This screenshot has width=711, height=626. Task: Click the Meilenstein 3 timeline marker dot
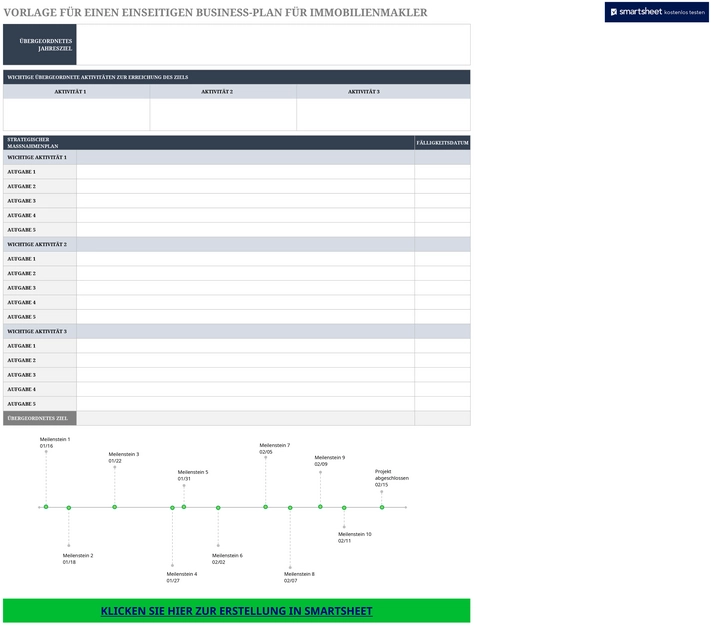pos(115,507)
